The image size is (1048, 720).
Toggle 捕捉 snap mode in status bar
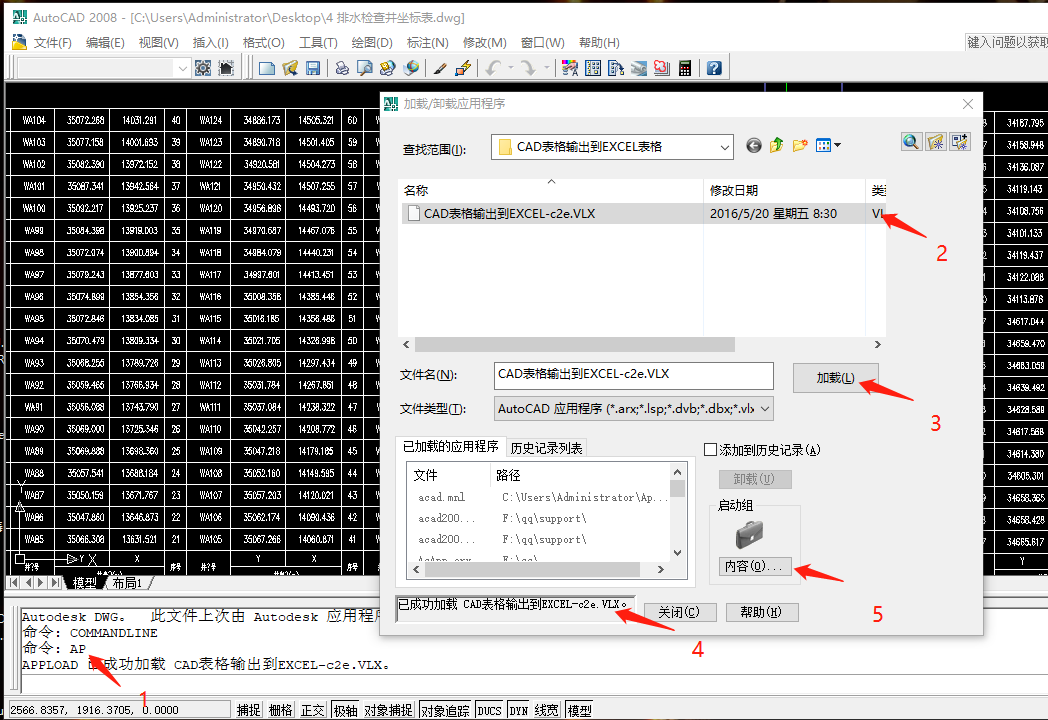(248, 710)
